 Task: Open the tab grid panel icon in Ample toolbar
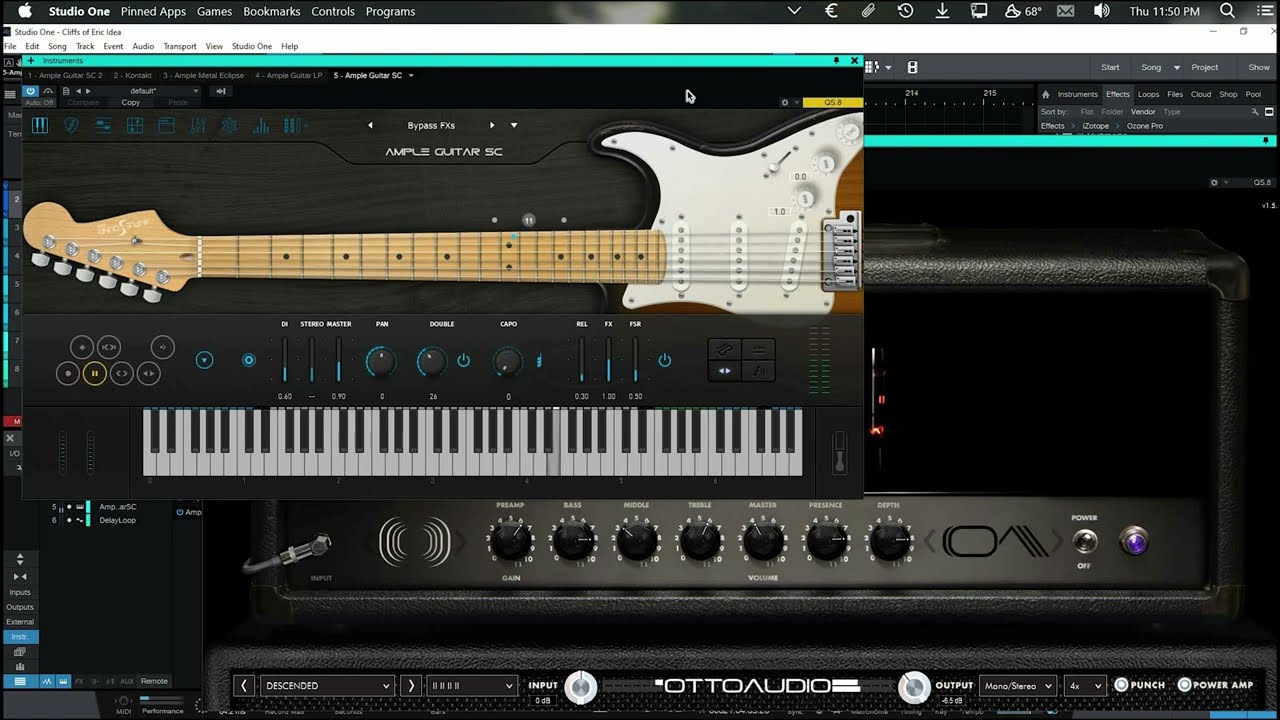[135, 126]
